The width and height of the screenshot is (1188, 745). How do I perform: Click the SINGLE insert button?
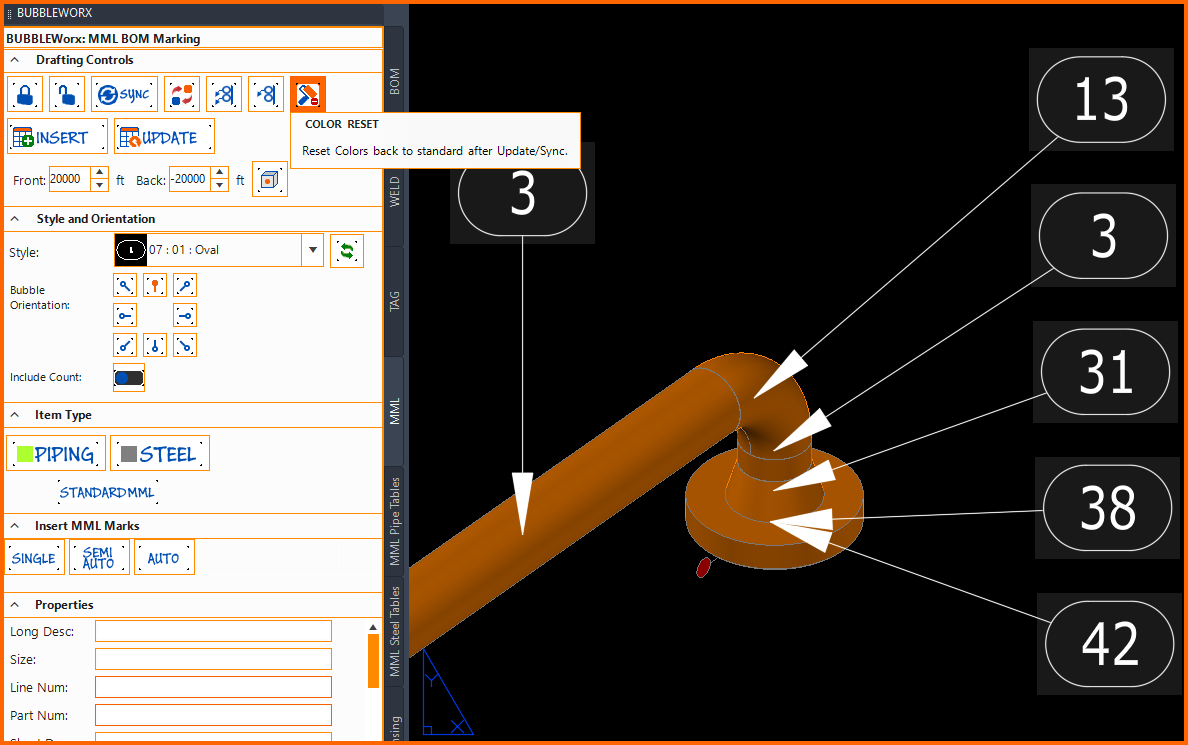pyautogui.click(x=34, y=558)
